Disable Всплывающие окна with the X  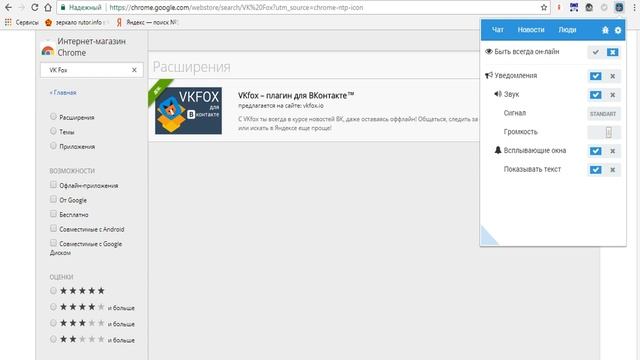[x=612, y=151]
